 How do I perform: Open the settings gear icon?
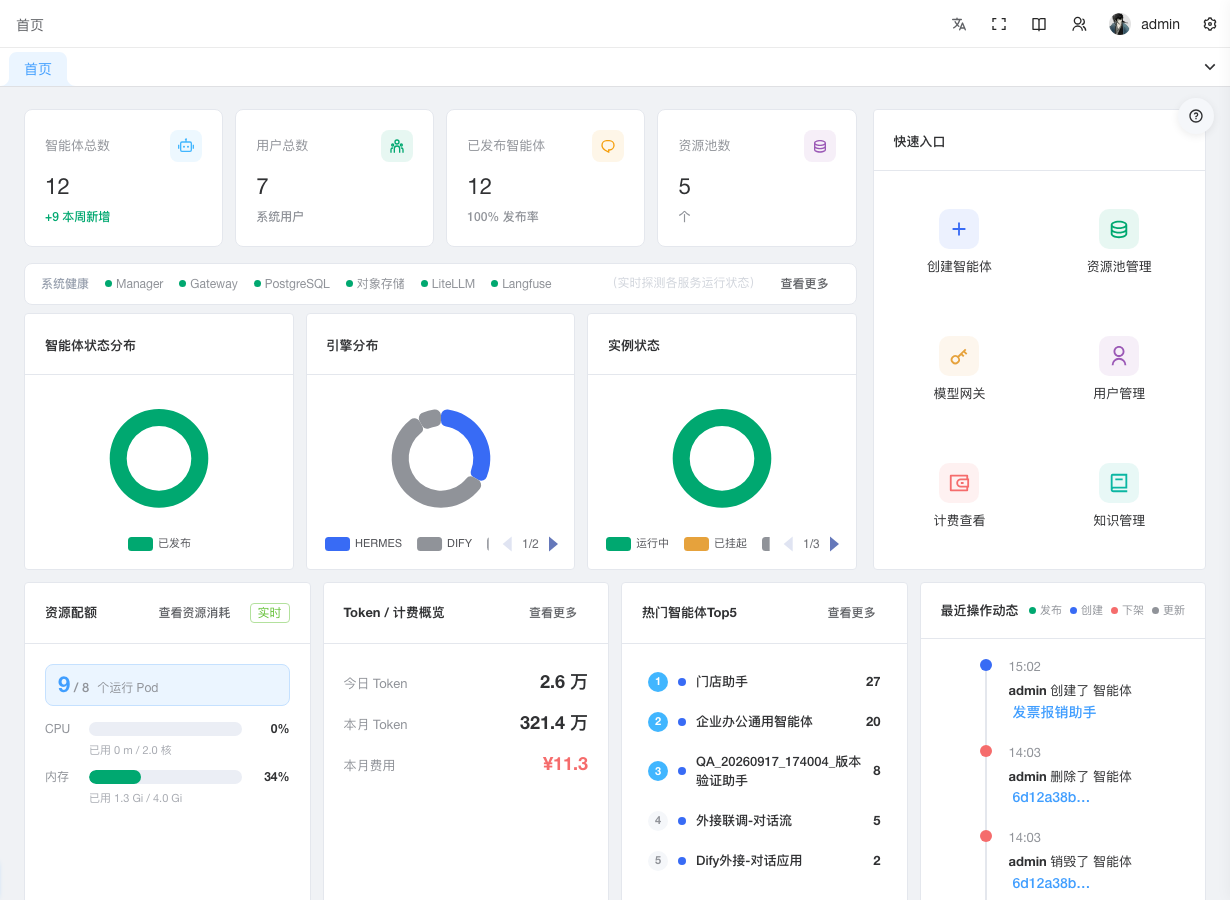click(x=1210, y=24)
